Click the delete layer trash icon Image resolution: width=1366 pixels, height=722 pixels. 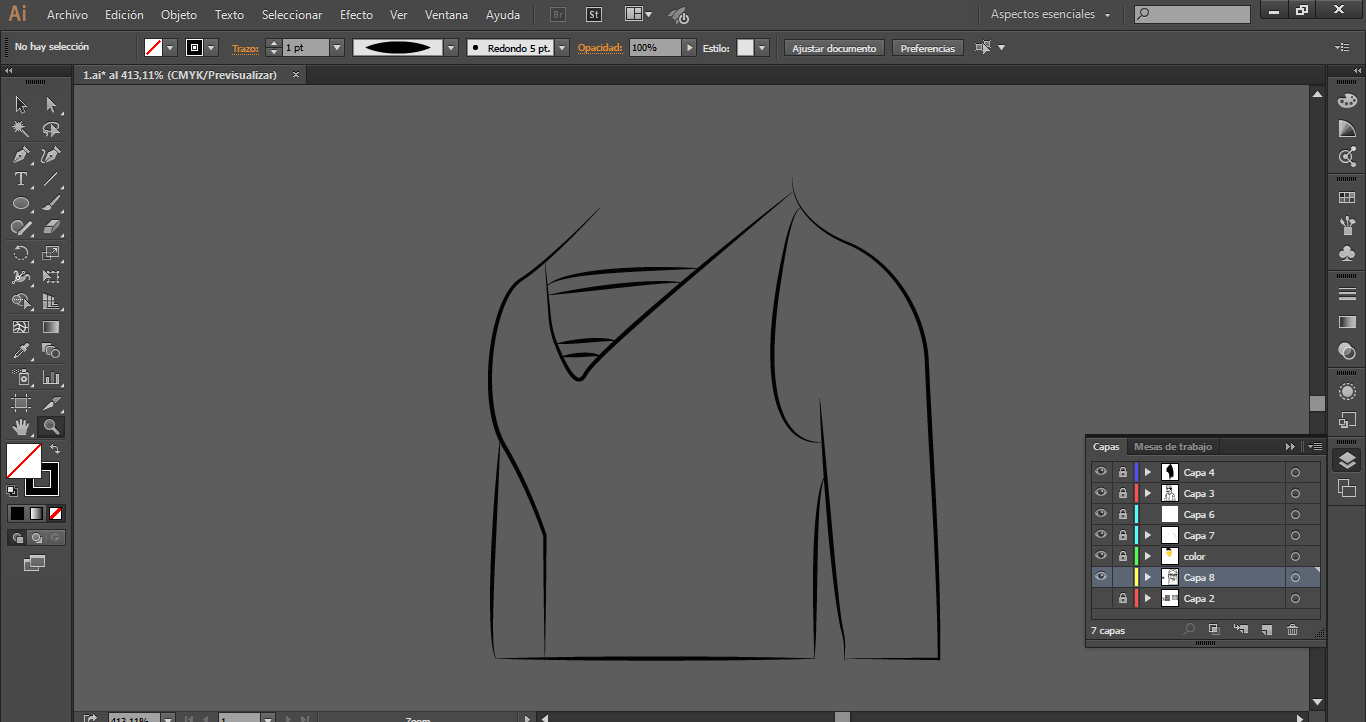tap(1292, 630)
